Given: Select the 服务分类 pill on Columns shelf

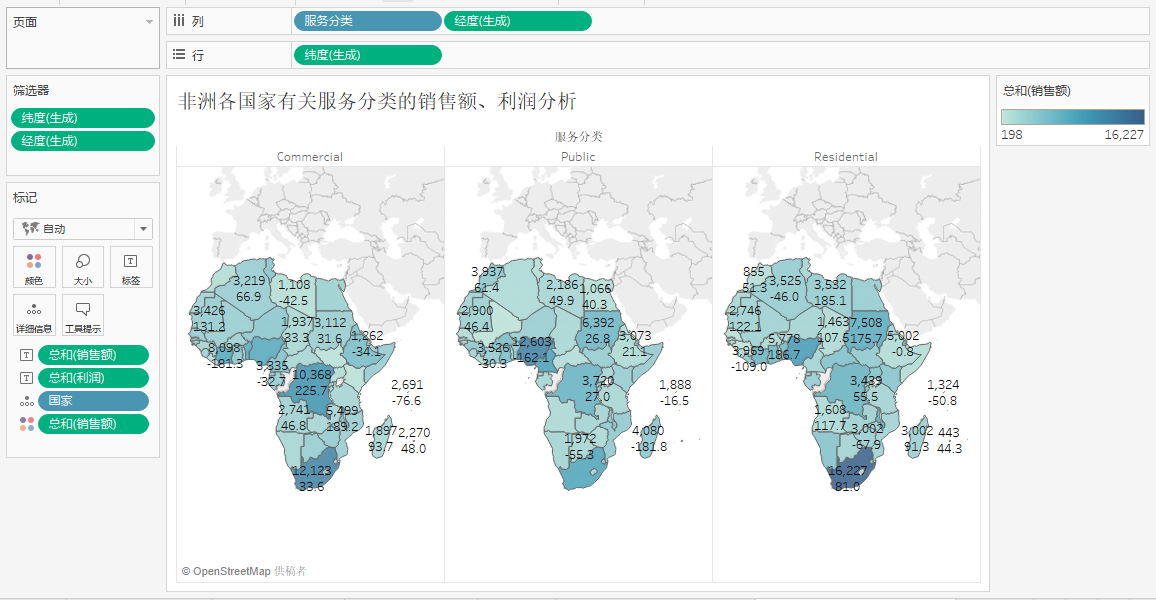Looking at the screenshot, I should pyautogui.click(x=367, y=21).
